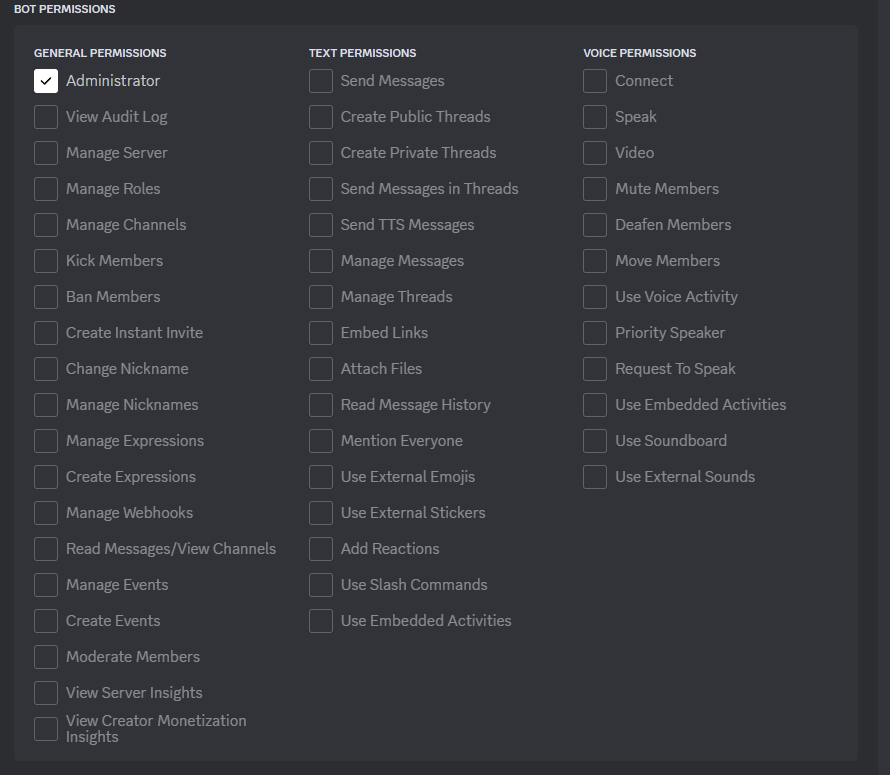Tick the Use Slash Commands checkbox
Image resolution: width=890 pixels, height=775 pixels.
321,585
